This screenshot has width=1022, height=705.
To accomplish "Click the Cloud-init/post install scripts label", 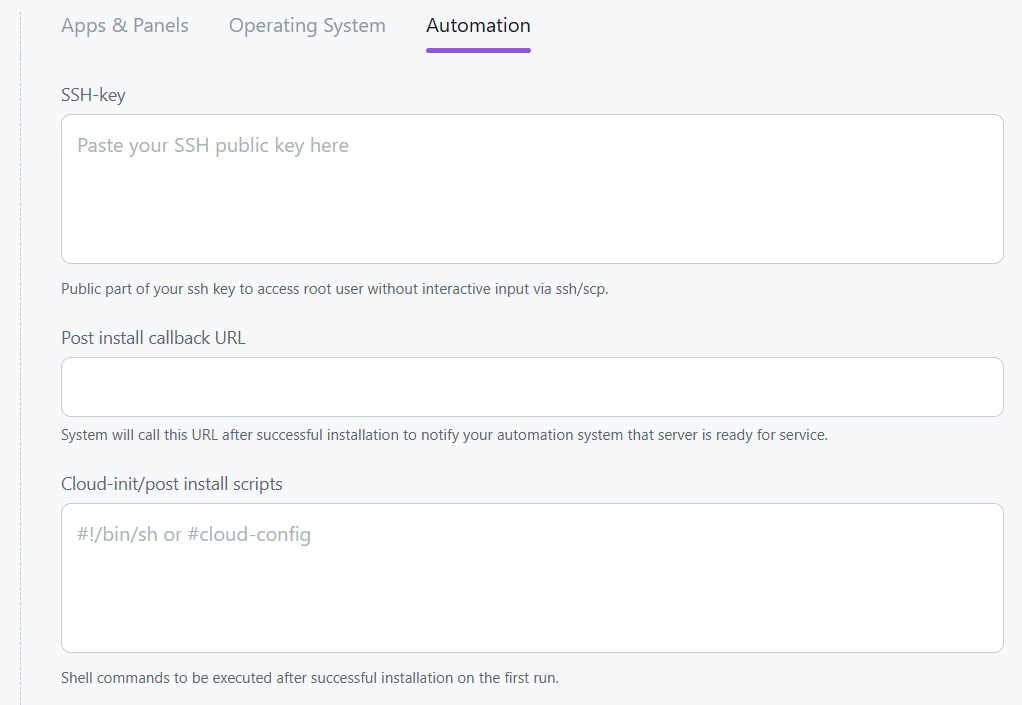I will [172, 484].
